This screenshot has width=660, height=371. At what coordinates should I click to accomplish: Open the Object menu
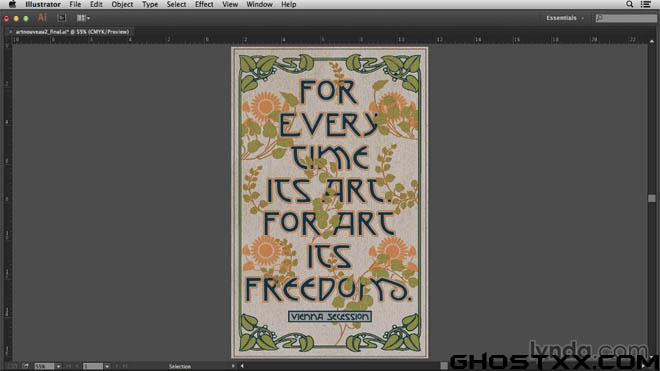(122, 4)
